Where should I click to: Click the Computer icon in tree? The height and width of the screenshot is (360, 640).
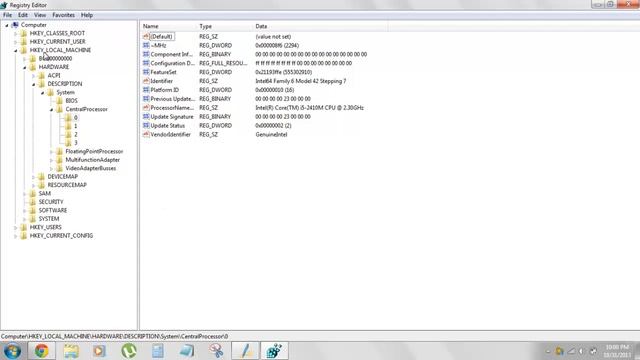[x=15, y=25]
